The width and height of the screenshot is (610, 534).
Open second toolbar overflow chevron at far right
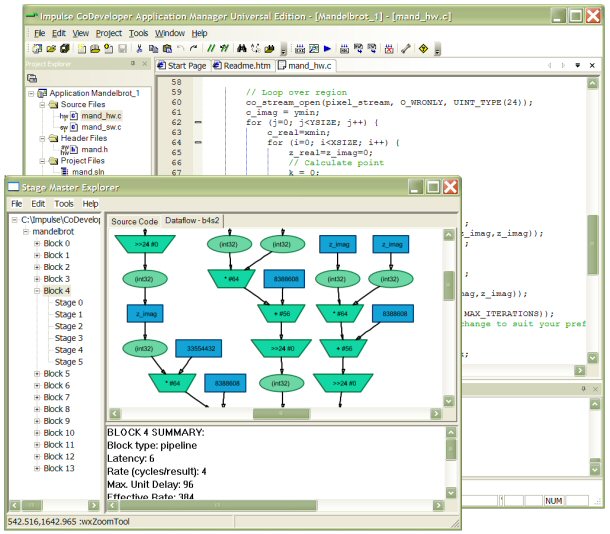coord(437,50)
